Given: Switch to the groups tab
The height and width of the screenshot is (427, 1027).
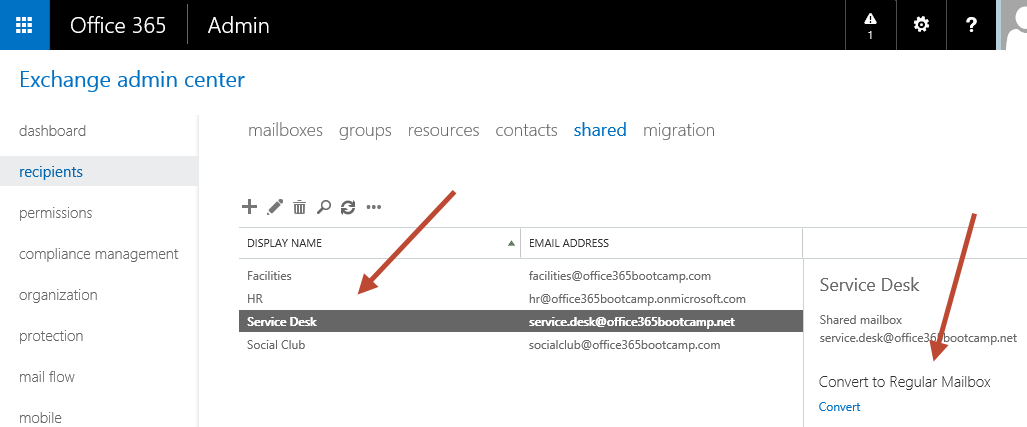Looking at the screenshot, I should (365, 130).
